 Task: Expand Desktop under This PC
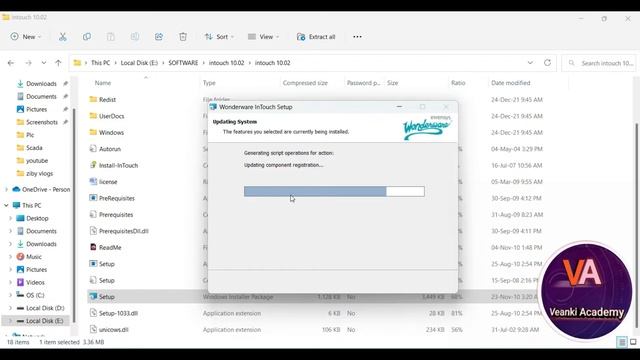pyautogui.click(x=11, y=218)
